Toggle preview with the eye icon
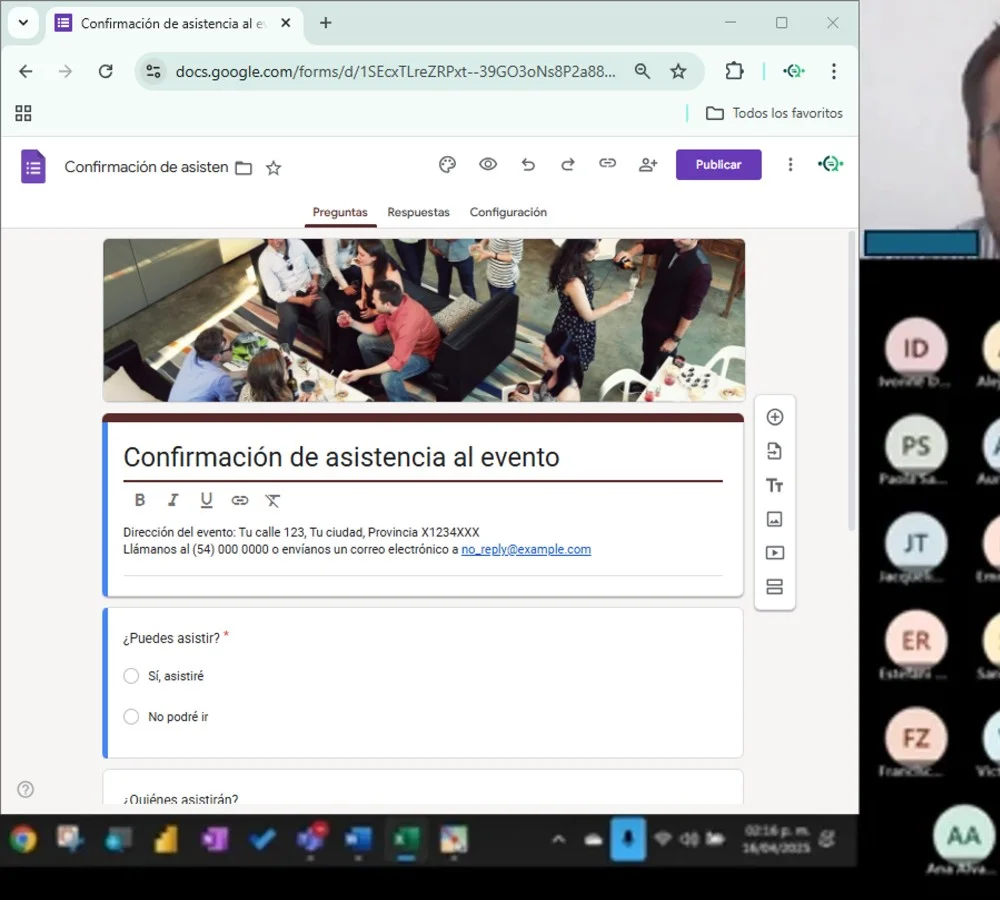The image size is (1000, 900). [488, 165]
